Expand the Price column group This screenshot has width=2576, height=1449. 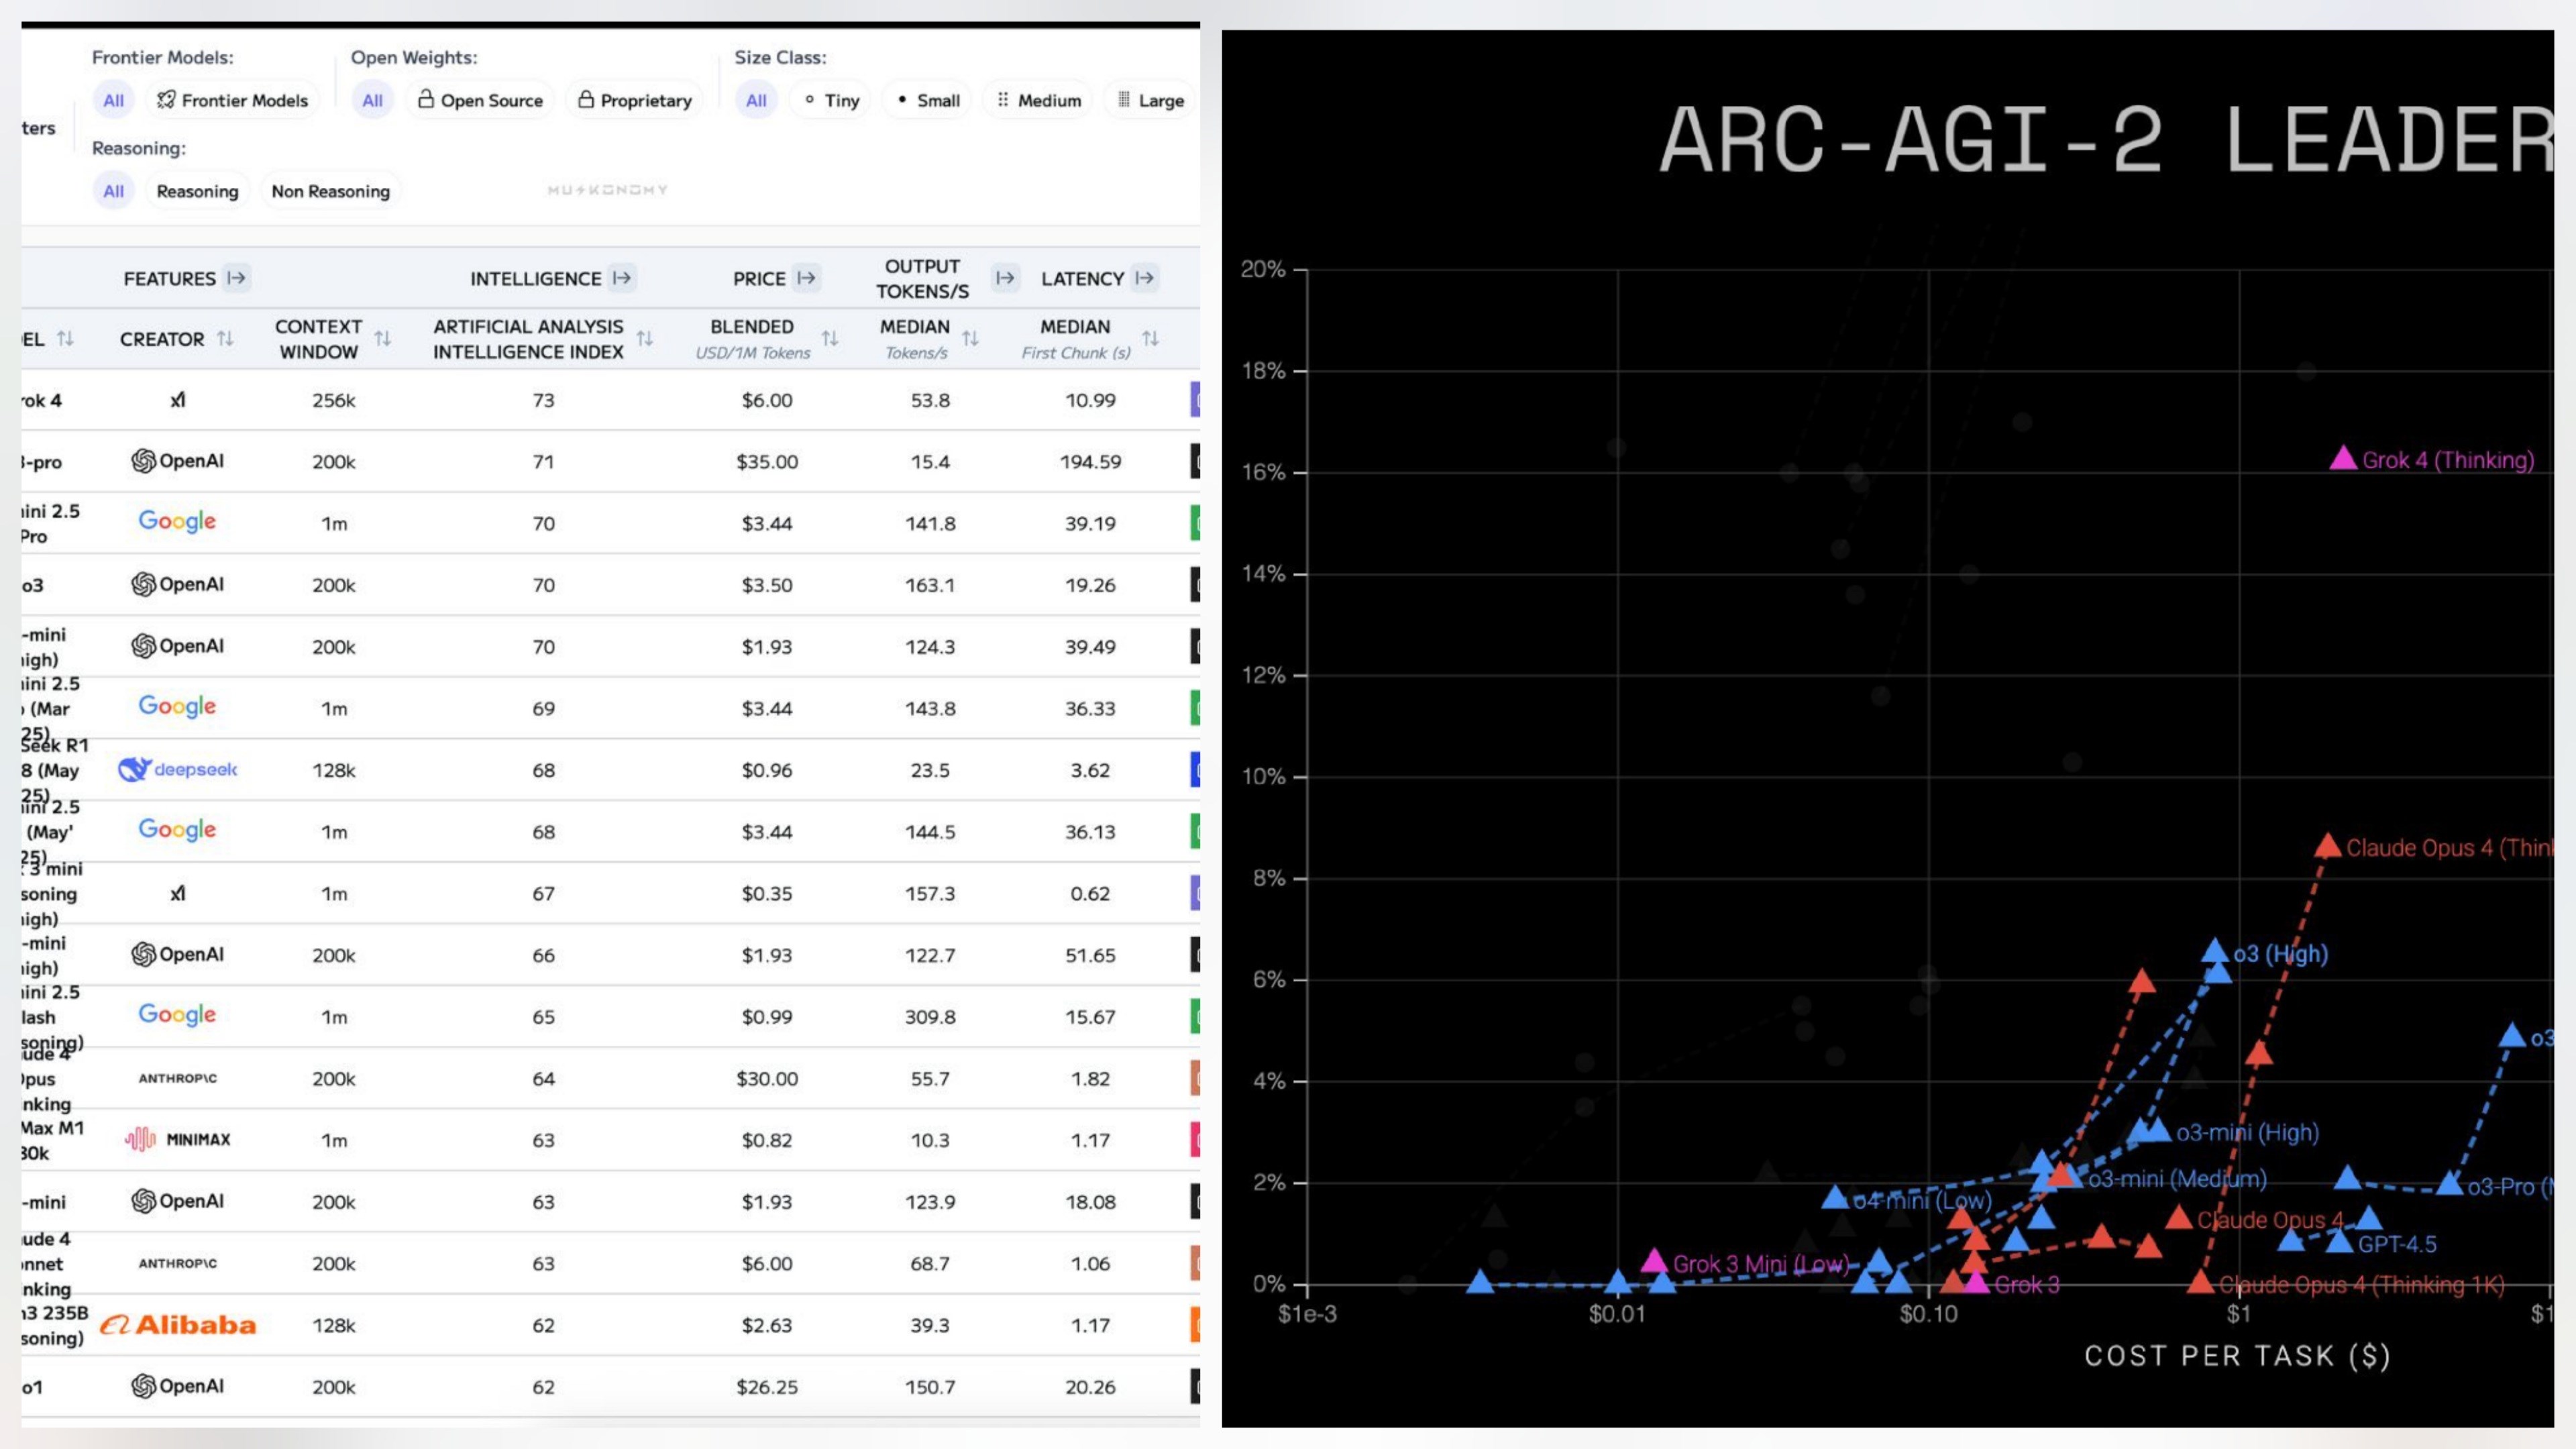(806, 278)
